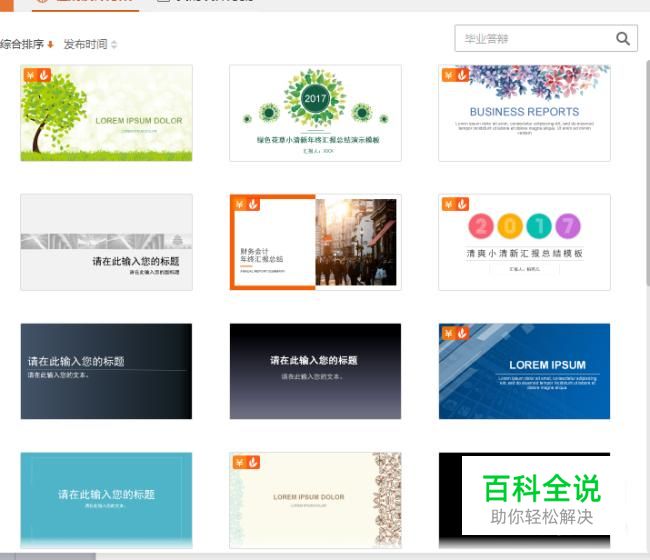This screenshot has width=650, height=560.
Task: Click paid badge on cream floral template
Action: click(246, 462)
